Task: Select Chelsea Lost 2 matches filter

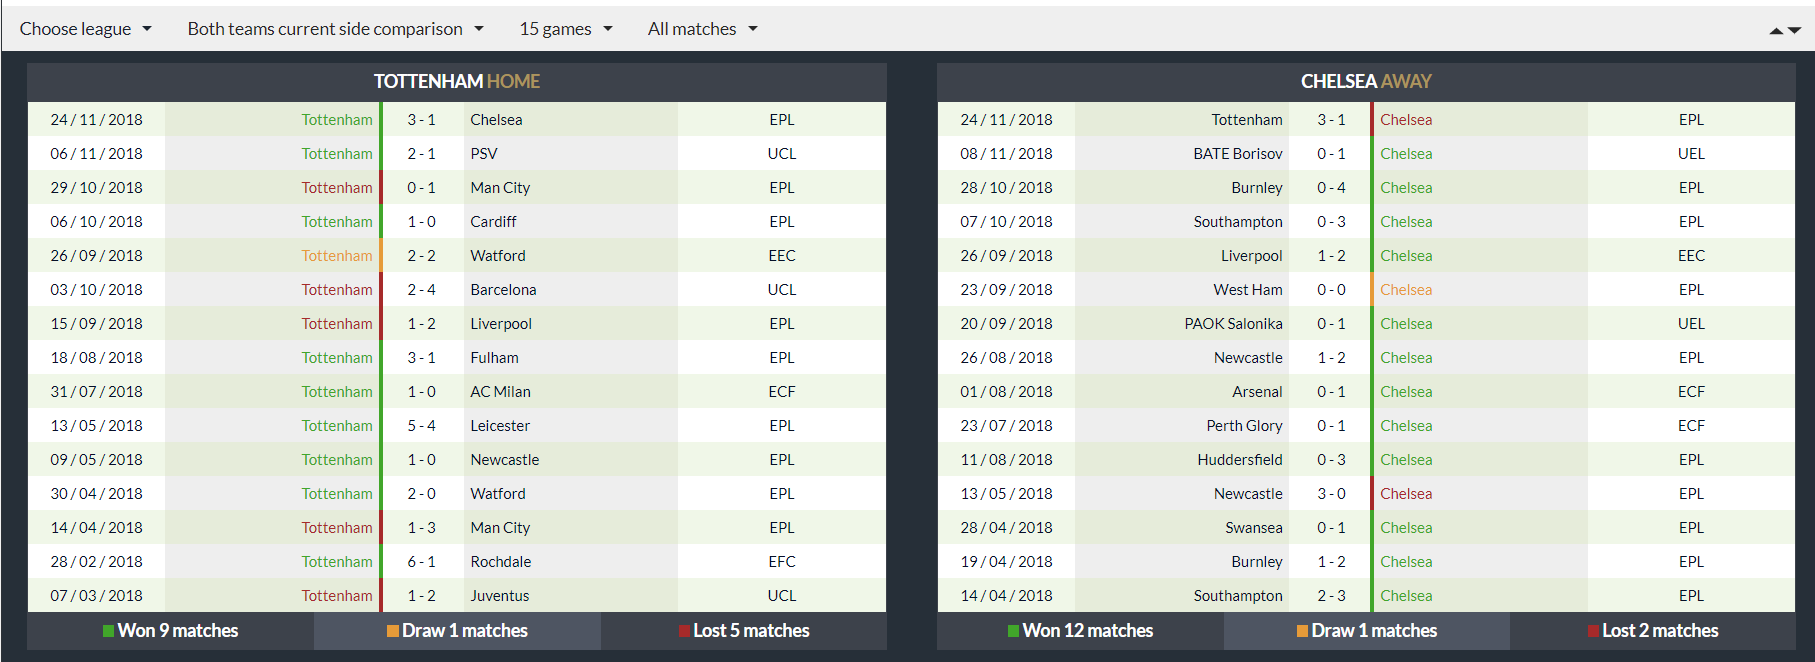Action: 1653,631
